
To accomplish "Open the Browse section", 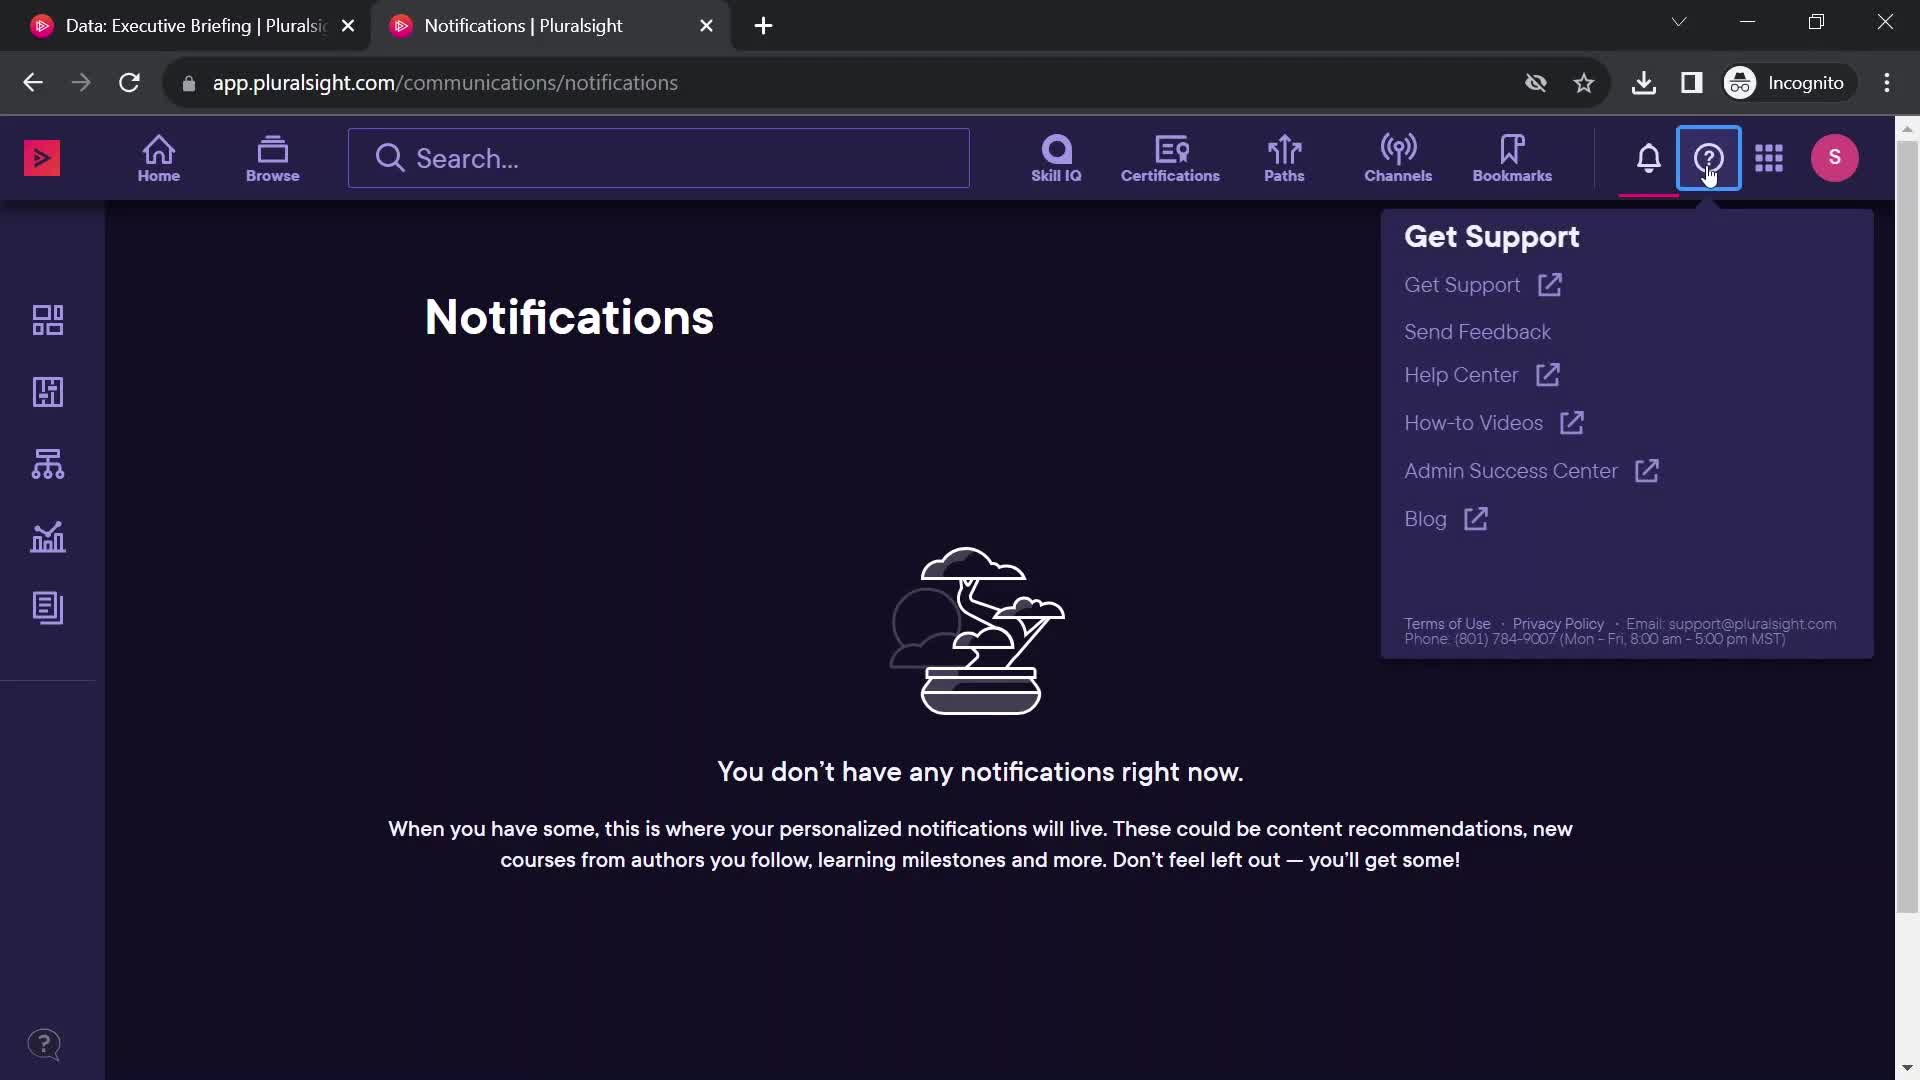I will pos(270,157).
